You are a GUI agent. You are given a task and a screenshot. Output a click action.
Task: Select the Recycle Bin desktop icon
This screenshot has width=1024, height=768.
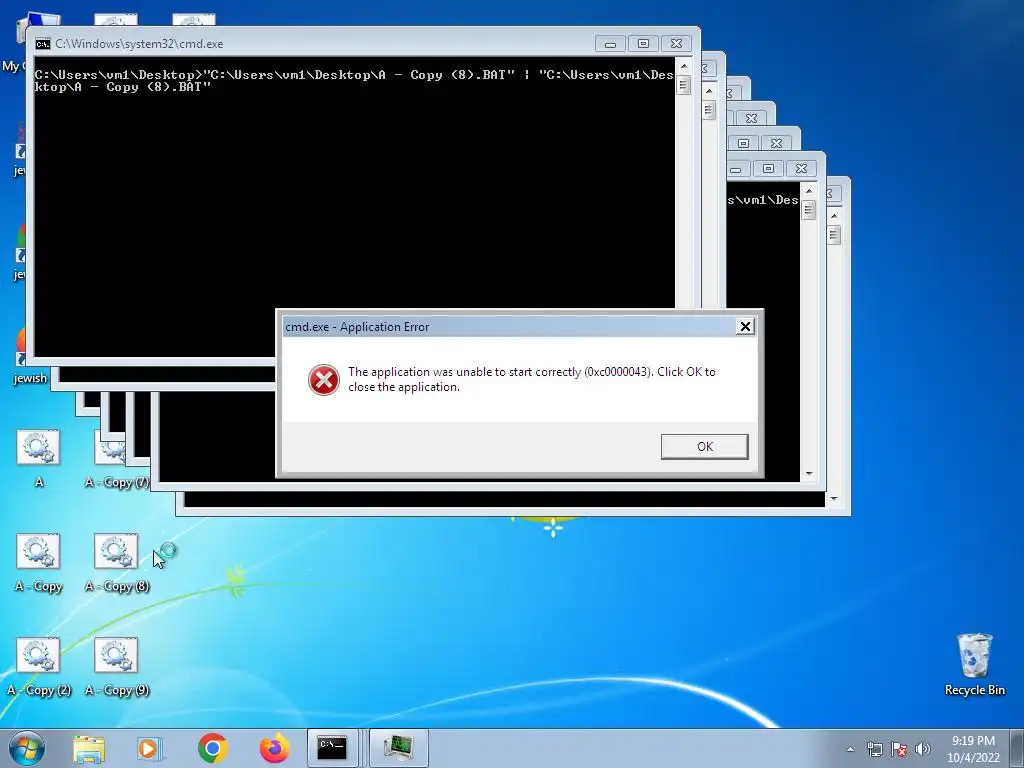point(974,664)
